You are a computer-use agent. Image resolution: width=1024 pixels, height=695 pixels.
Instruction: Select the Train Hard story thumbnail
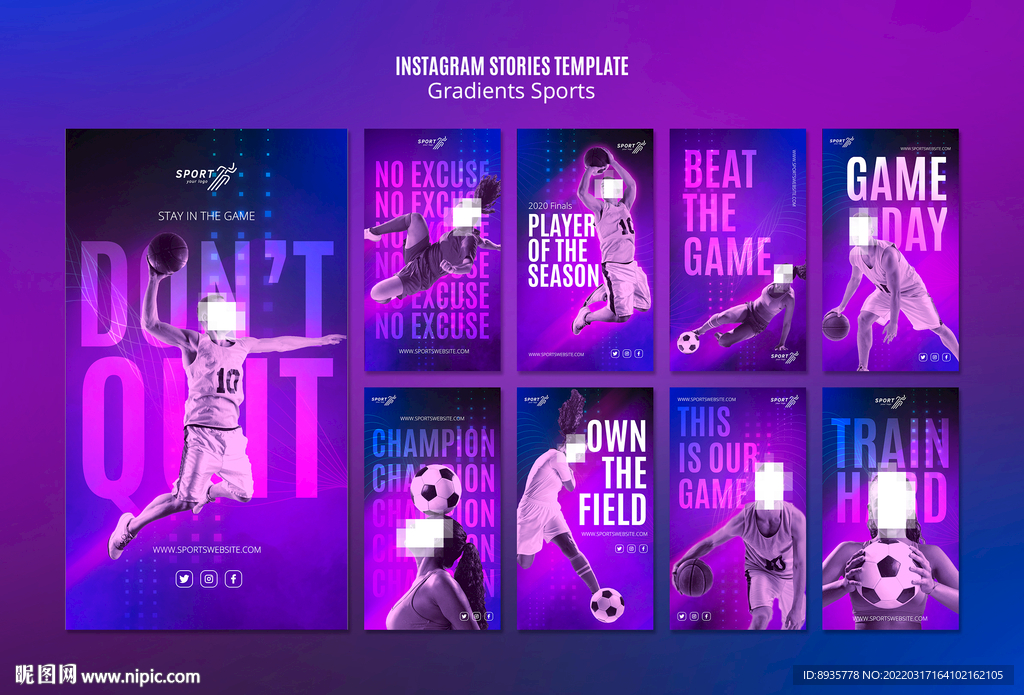coord(890,509)
